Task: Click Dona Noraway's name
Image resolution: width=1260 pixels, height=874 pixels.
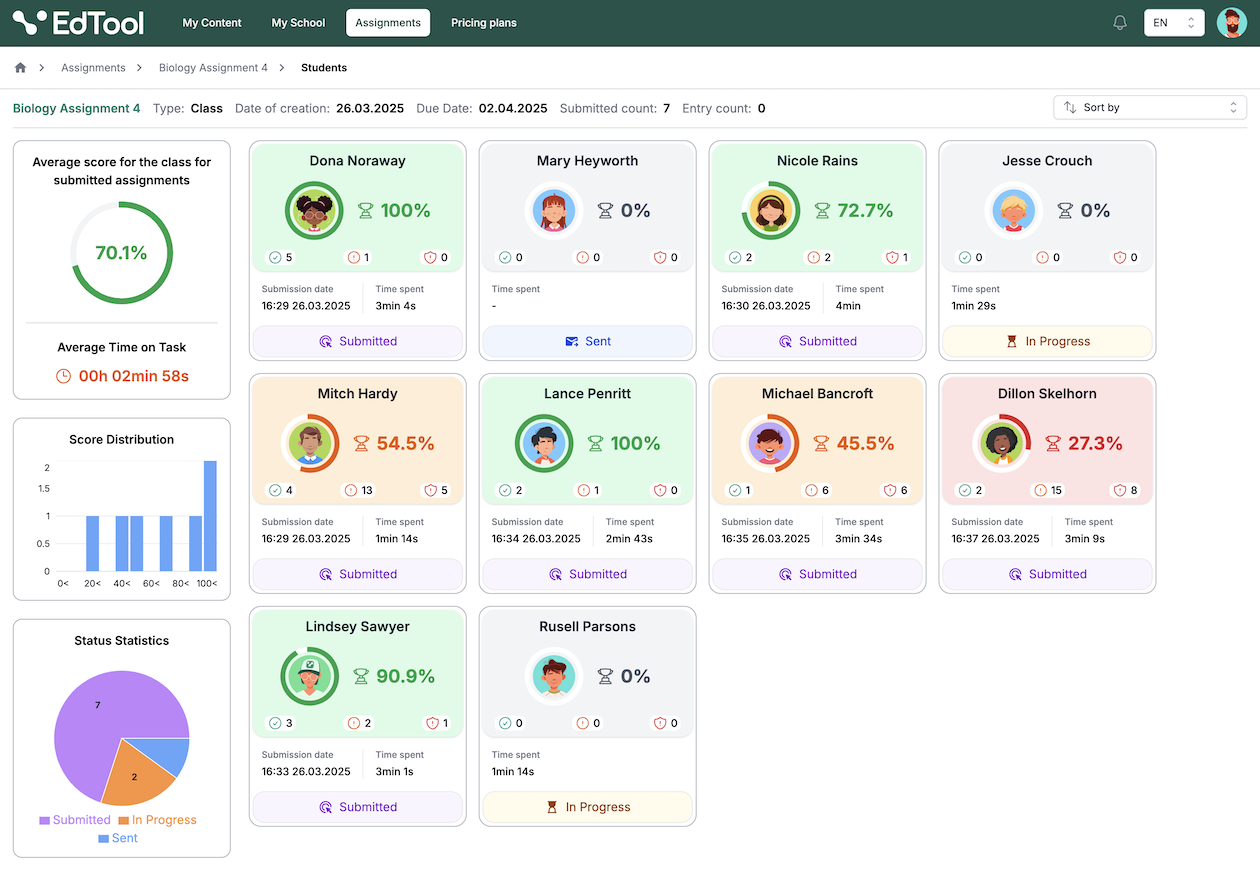Action: pyautogui.click(x=358, y=161)
